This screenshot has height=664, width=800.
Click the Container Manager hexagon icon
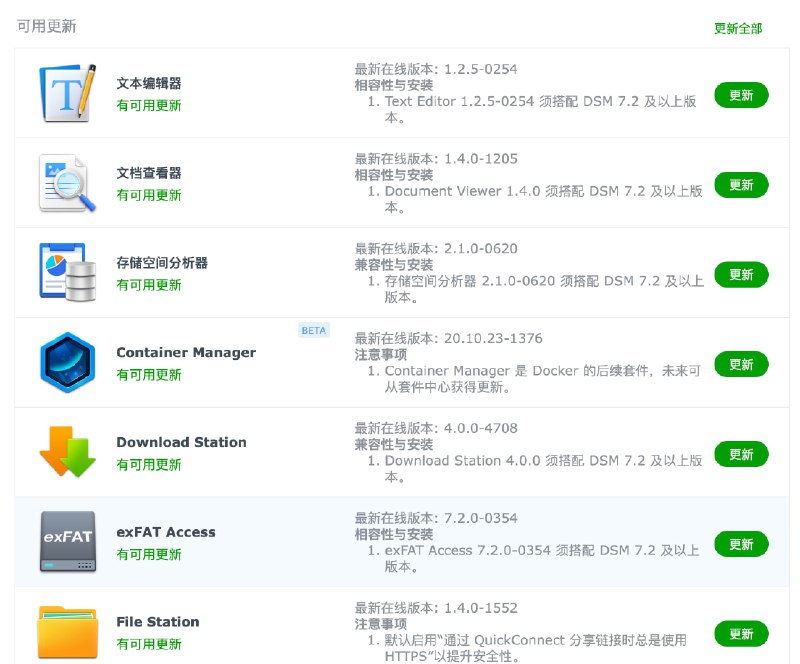[x=66, y=361]
